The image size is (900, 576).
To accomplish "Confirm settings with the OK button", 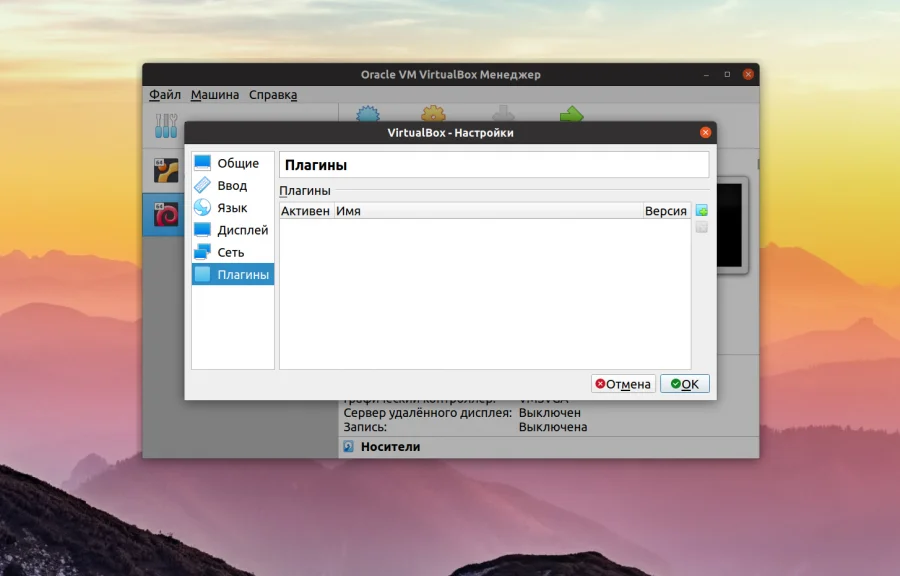I will [x=685, y=383].
